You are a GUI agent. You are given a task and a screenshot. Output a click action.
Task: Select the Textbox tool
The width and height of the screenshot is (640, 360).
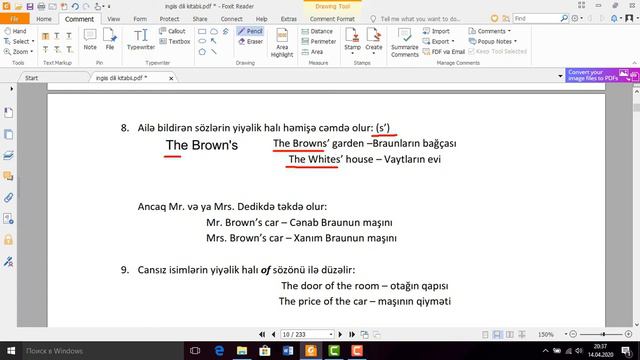(x=175, y=42)
